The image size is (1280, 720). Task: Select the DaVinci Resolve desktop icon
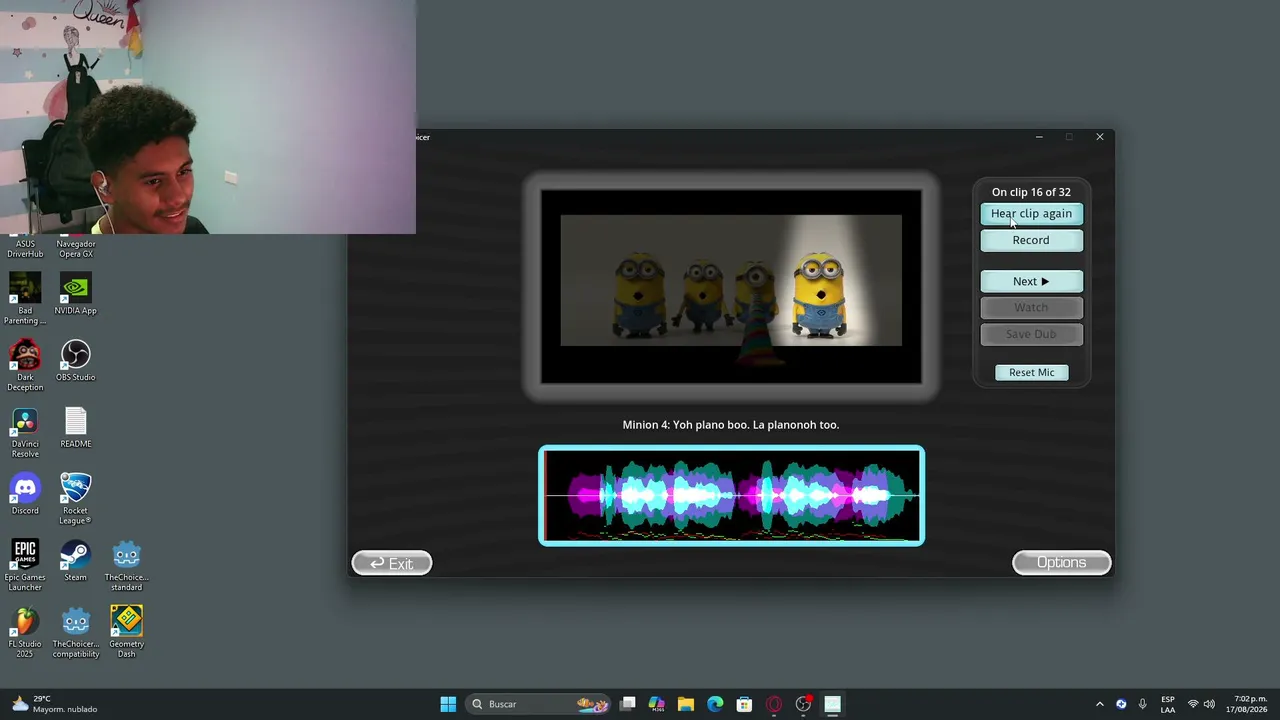click(x=25, y=432)
